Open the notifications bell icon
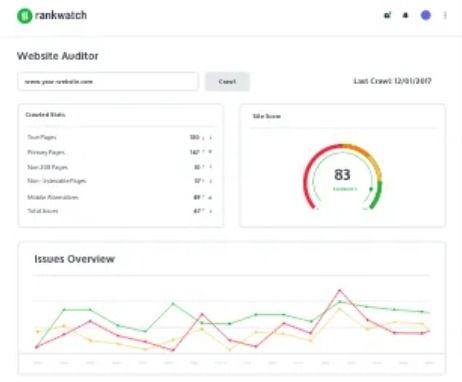The width and height of the screenshot is (462, 382). click(405, 15)
